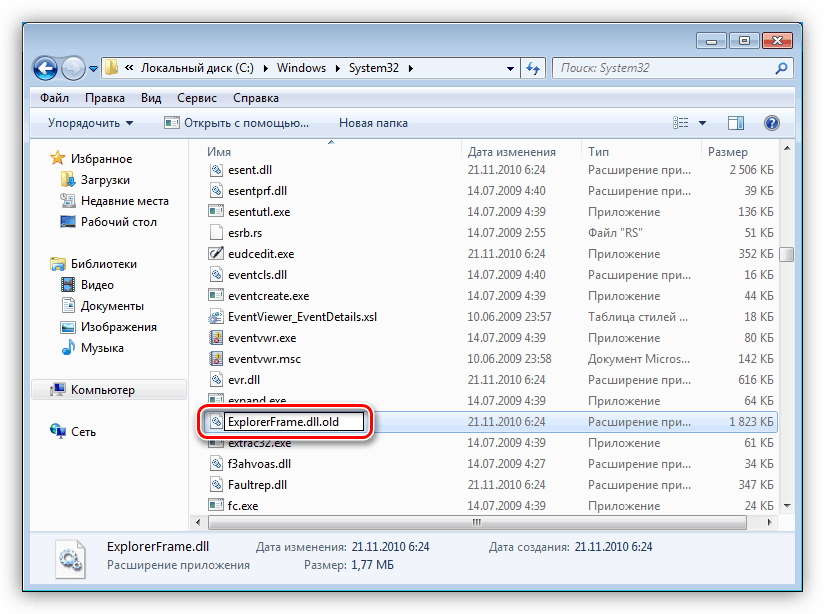This screenshot has width=825, height=614.
Task: Select the eventcls.dll file icon
Action: pyautogui.click(x=216, y=275)
